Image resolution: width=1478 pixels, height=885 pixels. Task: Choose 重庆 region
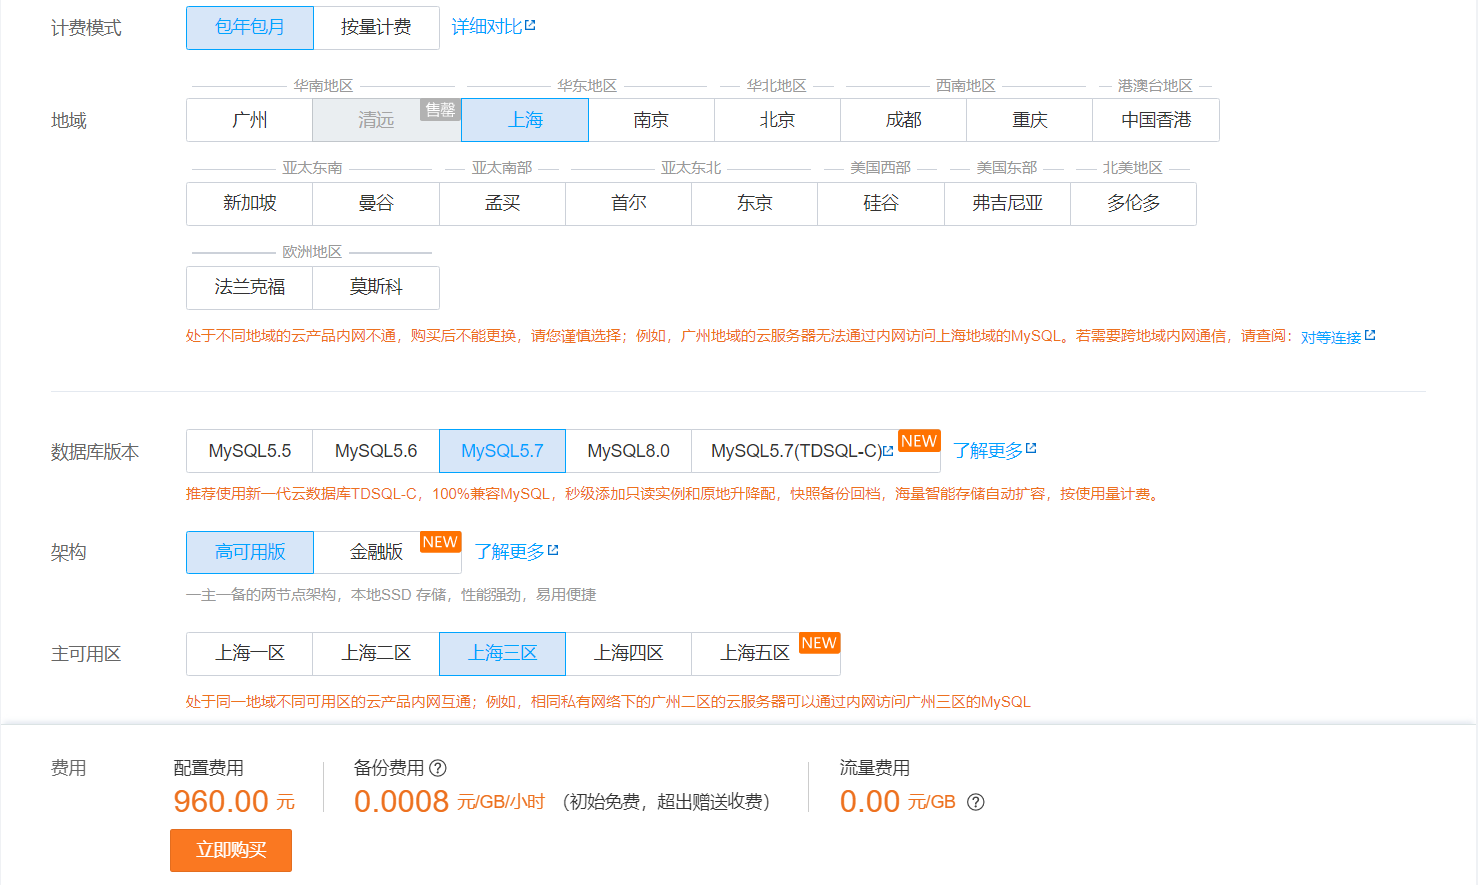[1029, 120]
